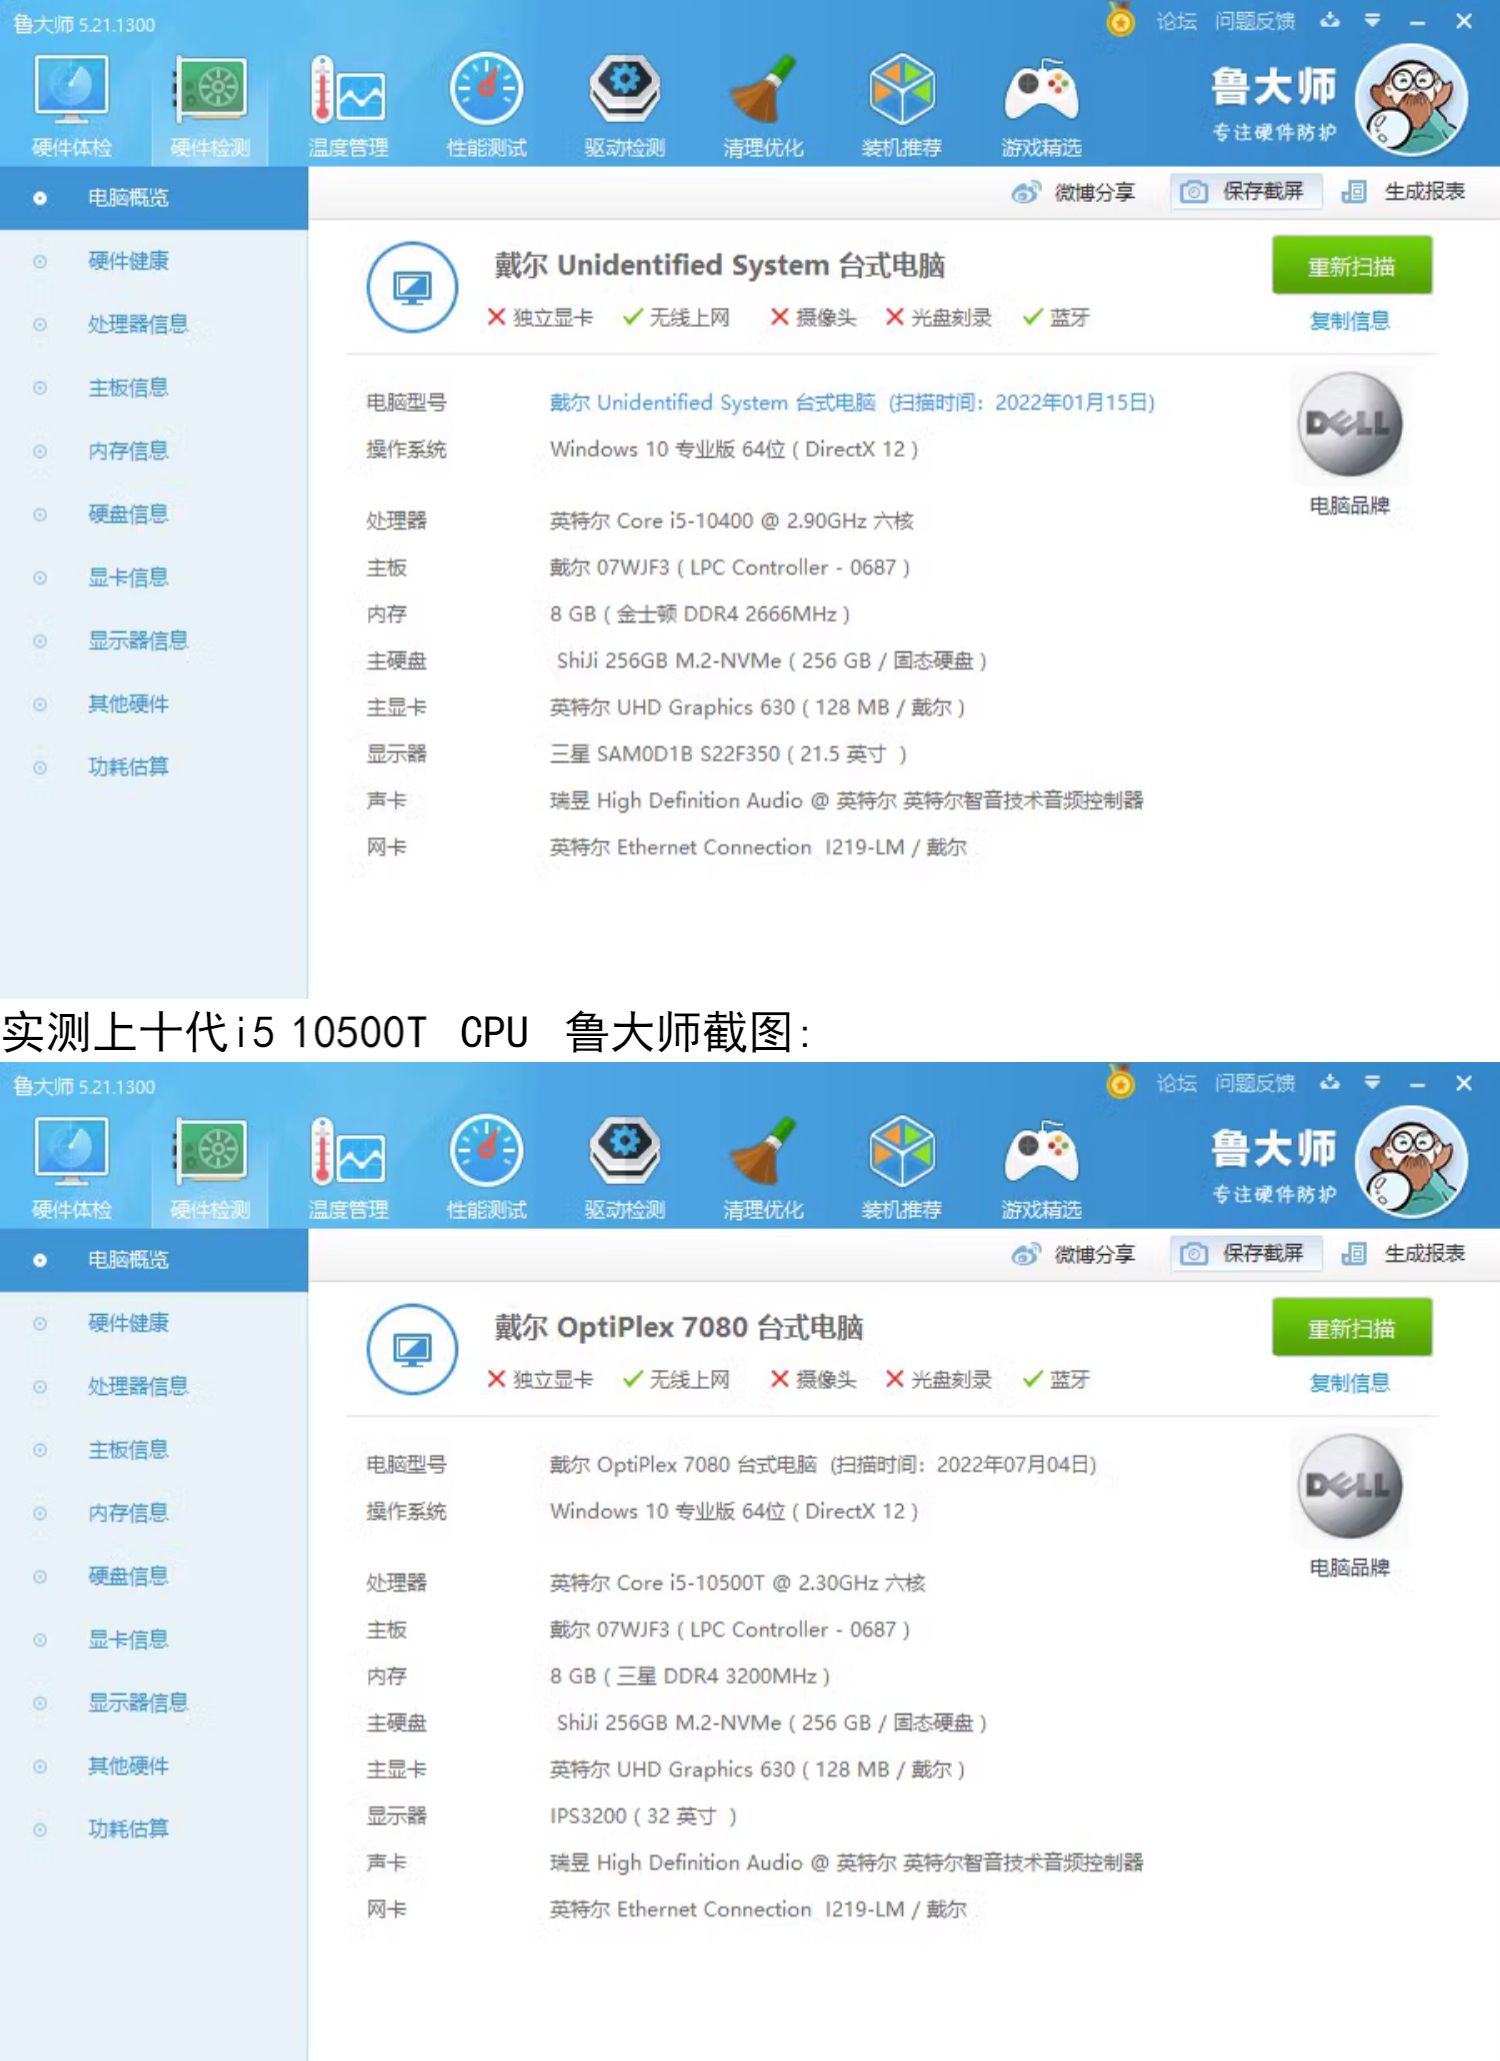1500x2061 pixels.
Task: Open 驱动检测 in the OptiPlex 7080 window
Action: click(x=625, y=1169)
